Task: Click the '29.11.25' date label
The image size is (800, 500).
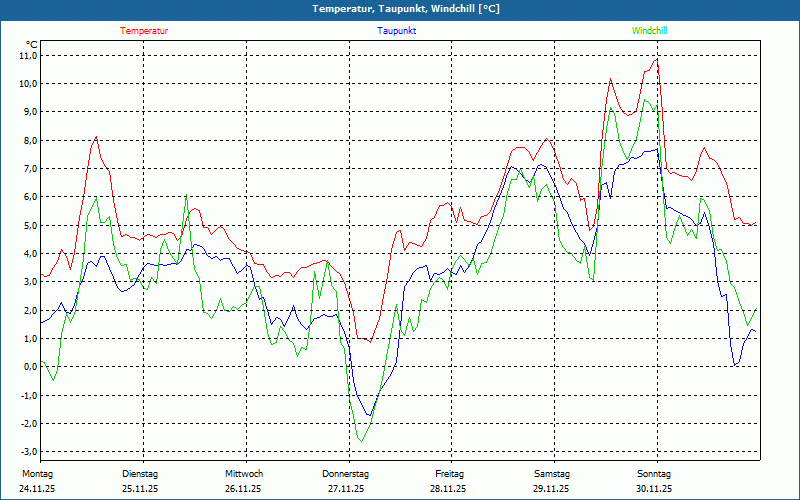Action: (x=551, y=489)
